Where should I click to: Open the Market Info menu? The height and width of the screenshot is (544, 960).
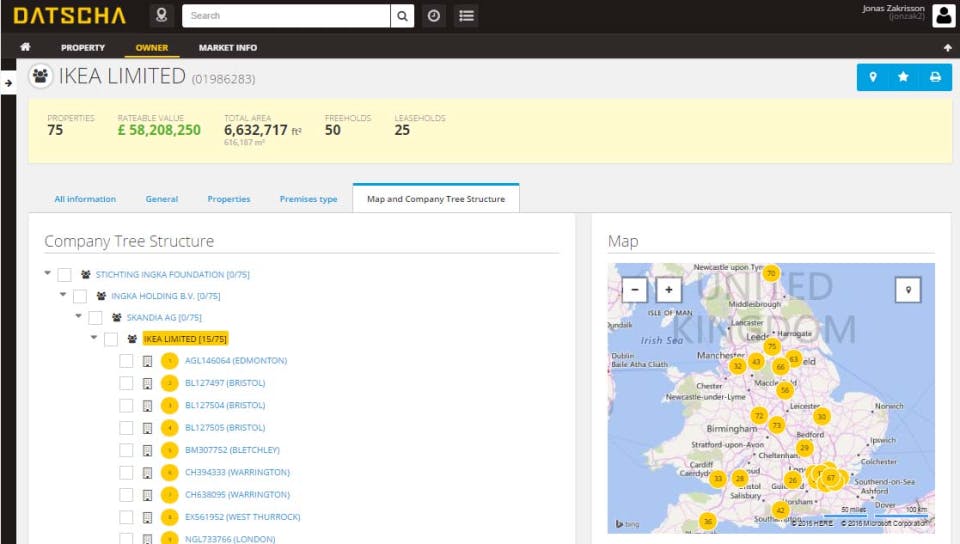[227, 47]
